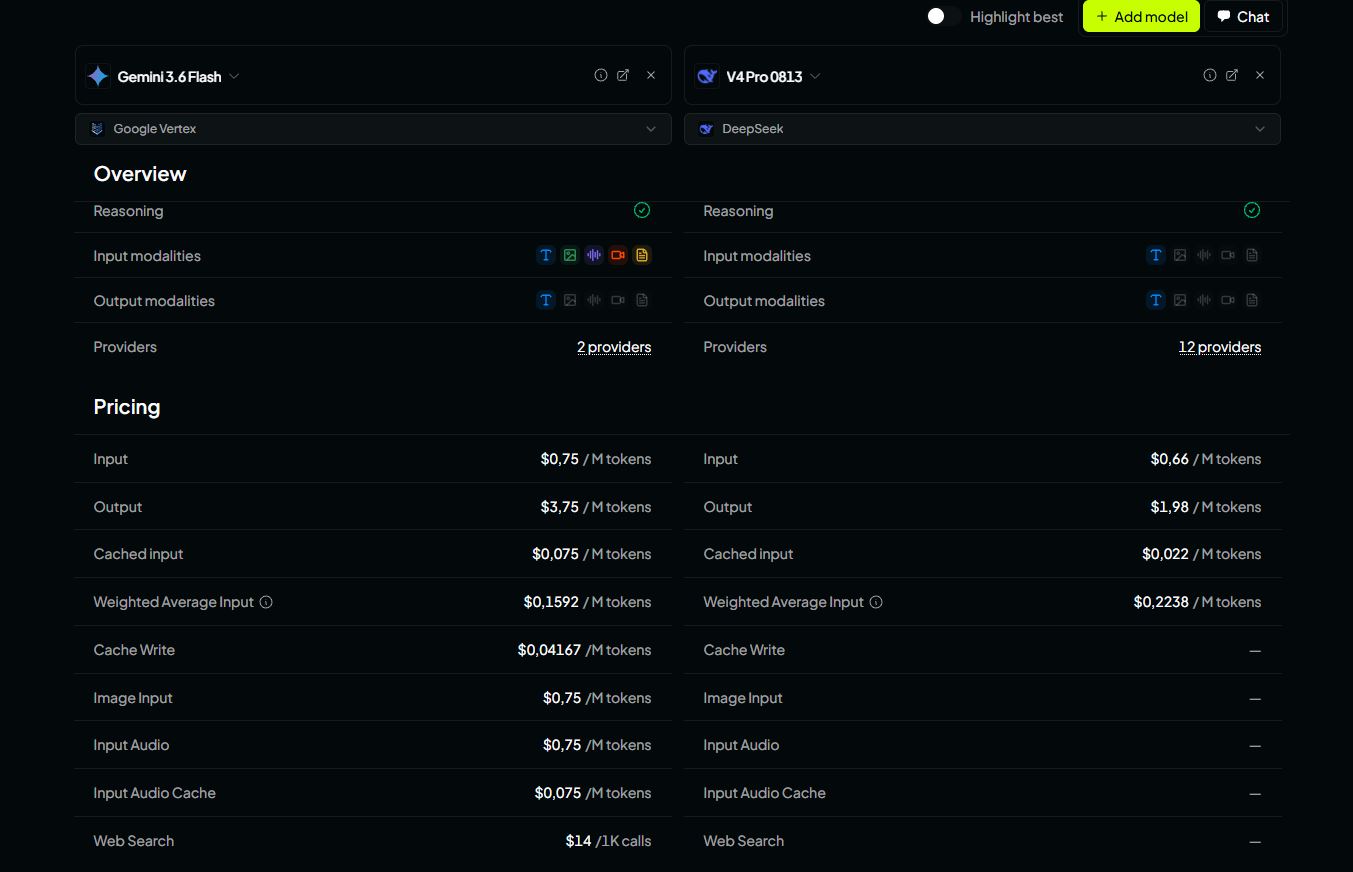The image size is (1353, 872).
Task: Click Gemini's audio output modality icon
Action: click(x=594, y=300)
